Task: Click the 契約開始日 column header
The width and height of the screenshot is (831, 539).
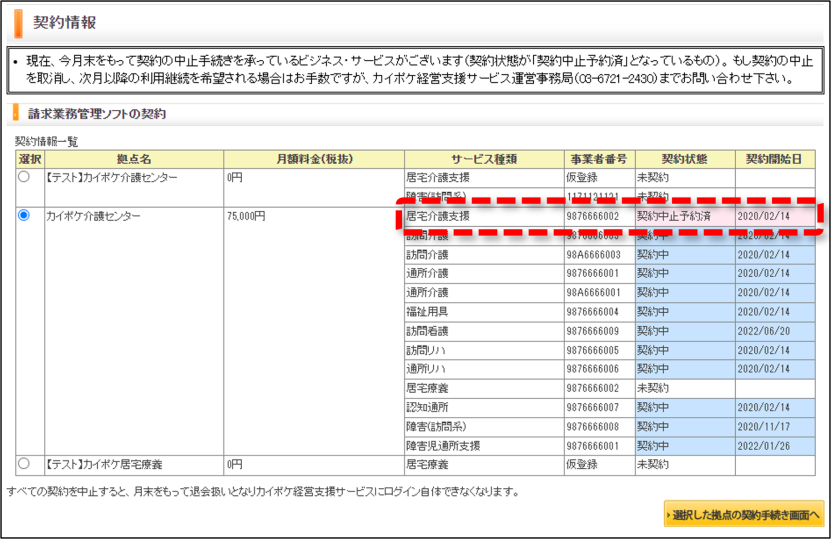Action: (x=774, y=159)
